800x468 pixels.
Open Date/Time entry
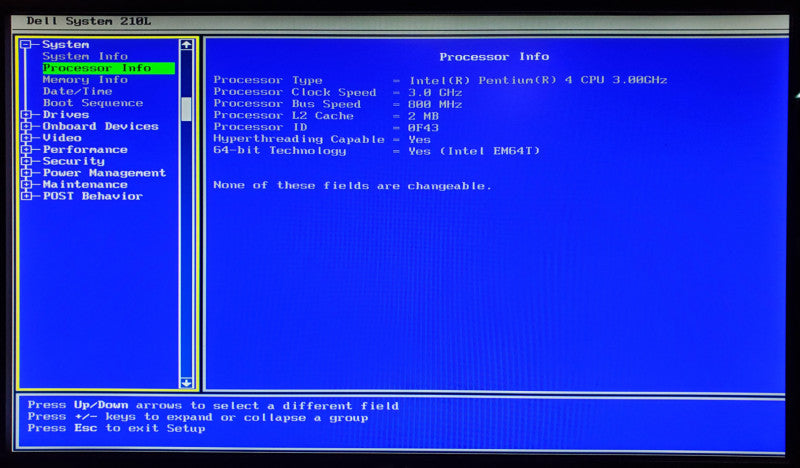[x=77, y=91]
